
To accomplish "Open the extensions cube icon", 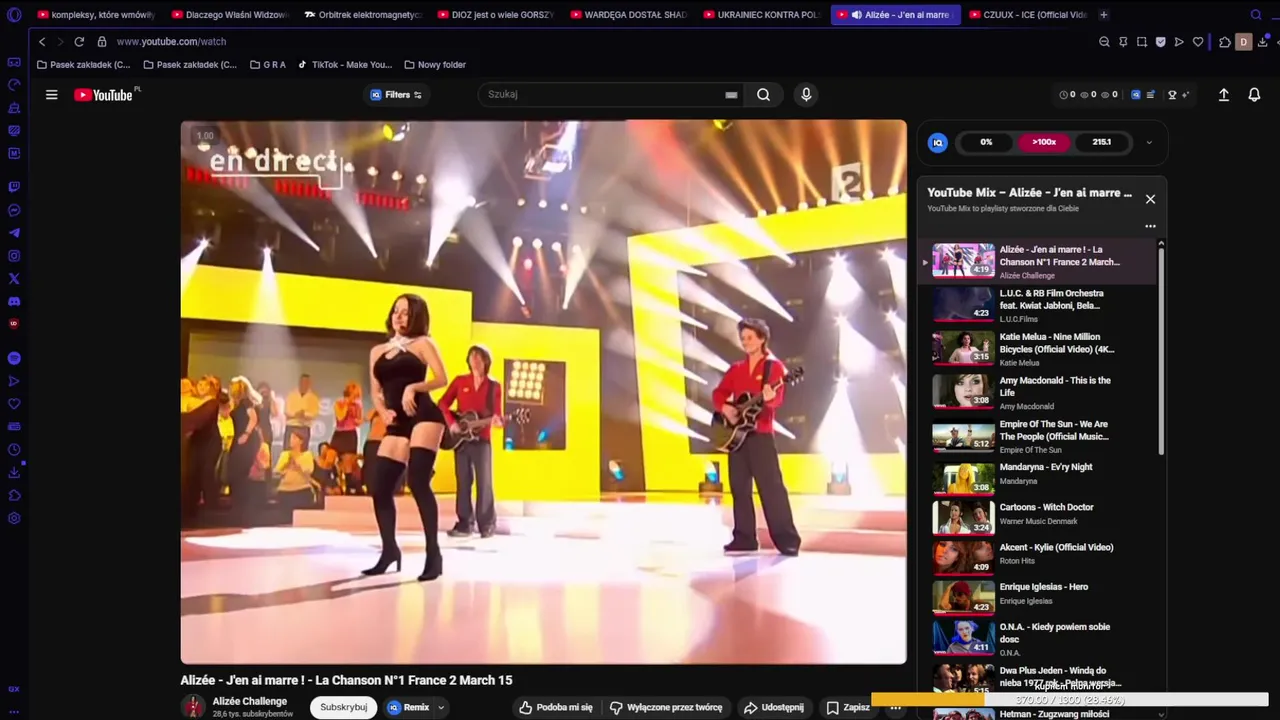I will click(x=1224, y=42).
